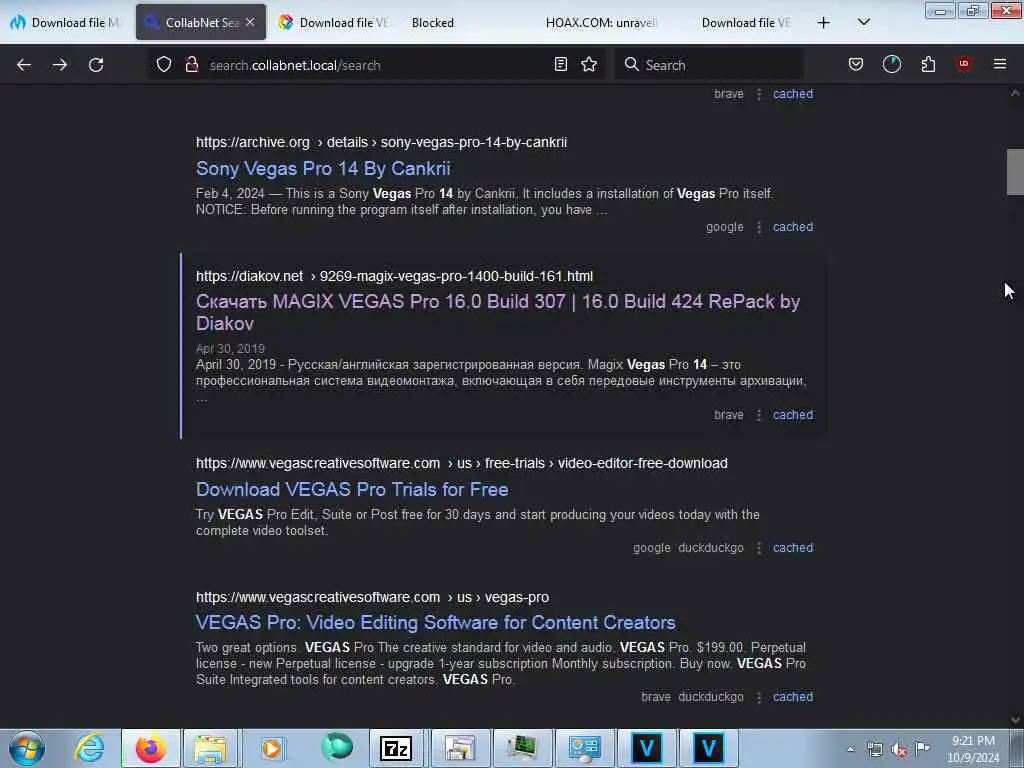
Task: Click the browser Search box
Action: [x=709, y=65]
